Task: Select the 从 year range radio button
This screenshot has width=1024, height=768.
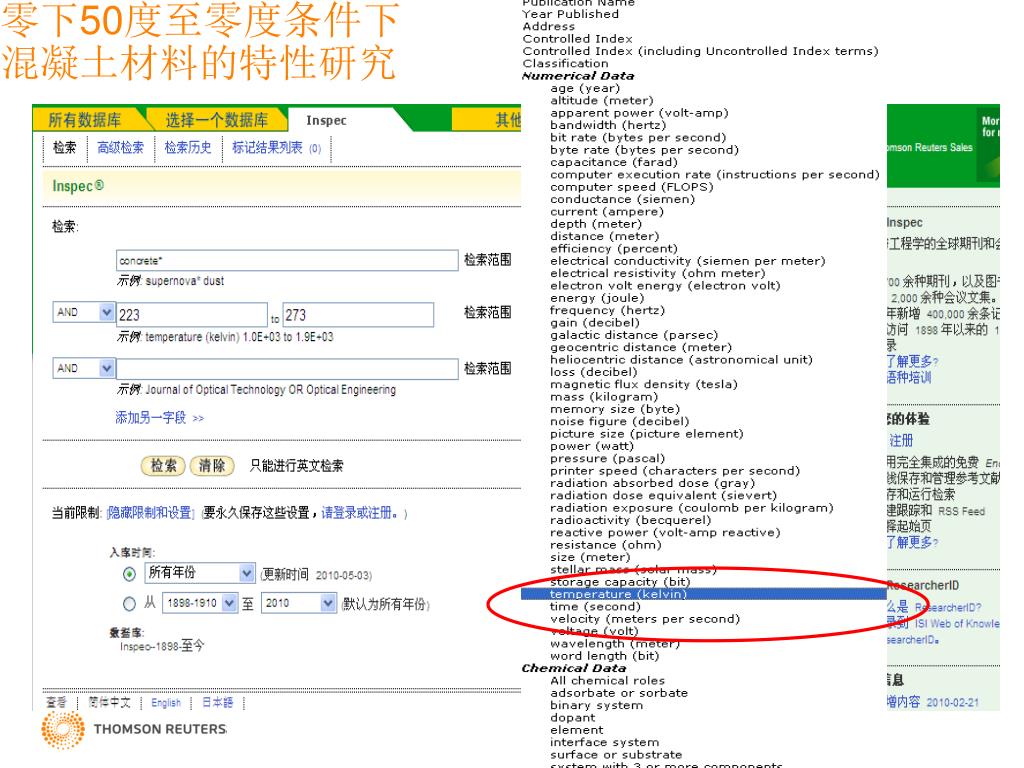Action: tap(129, 603)
